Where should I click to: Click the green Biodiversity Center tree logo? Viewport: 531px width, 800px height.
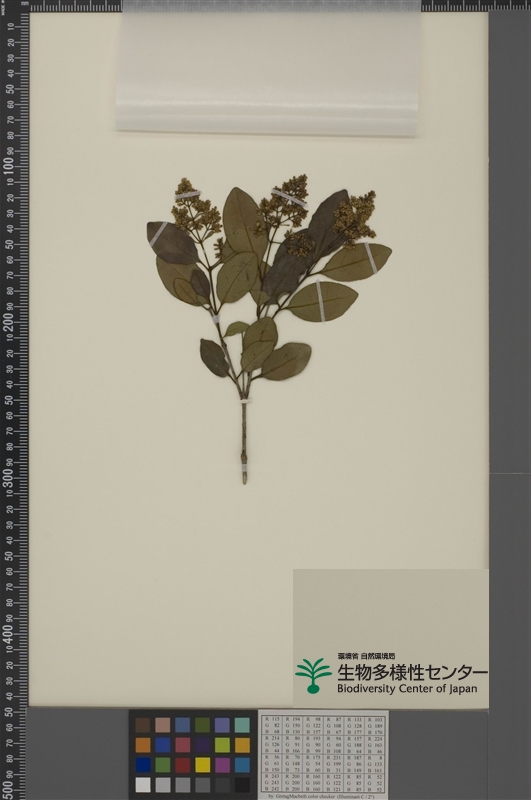[x=313, y=676]
